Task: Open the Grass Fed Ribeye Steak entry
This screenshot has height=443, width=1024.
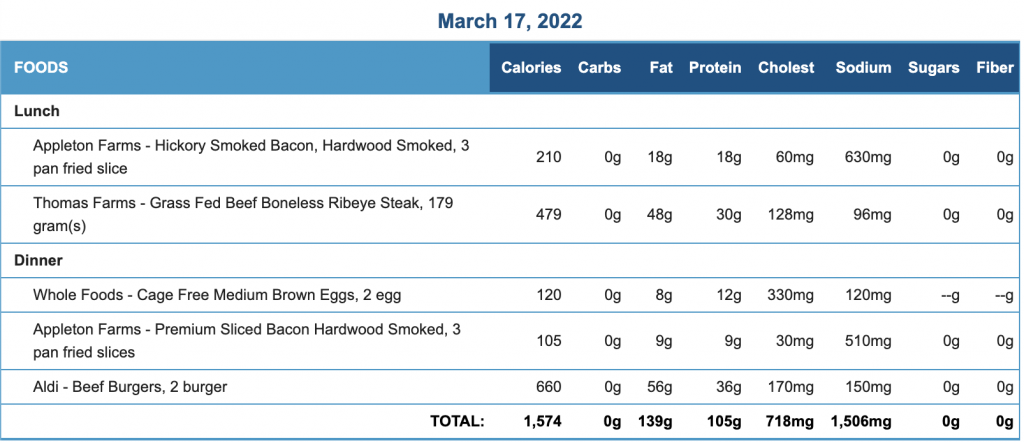Action: pyautogui.click(x=244, y=214)
